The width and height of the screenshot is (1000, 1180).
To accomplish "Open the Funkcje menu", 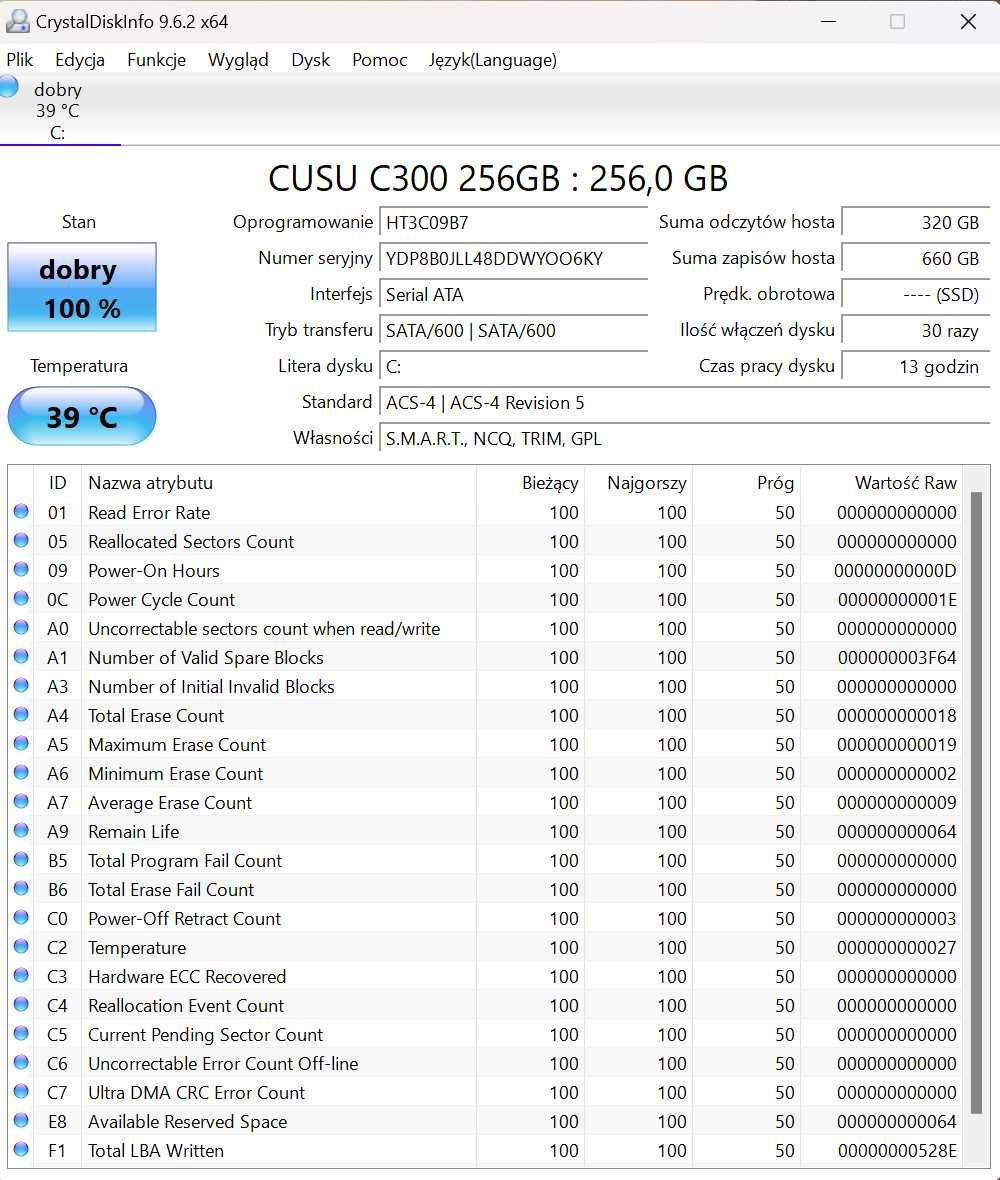I will (157, 60).
